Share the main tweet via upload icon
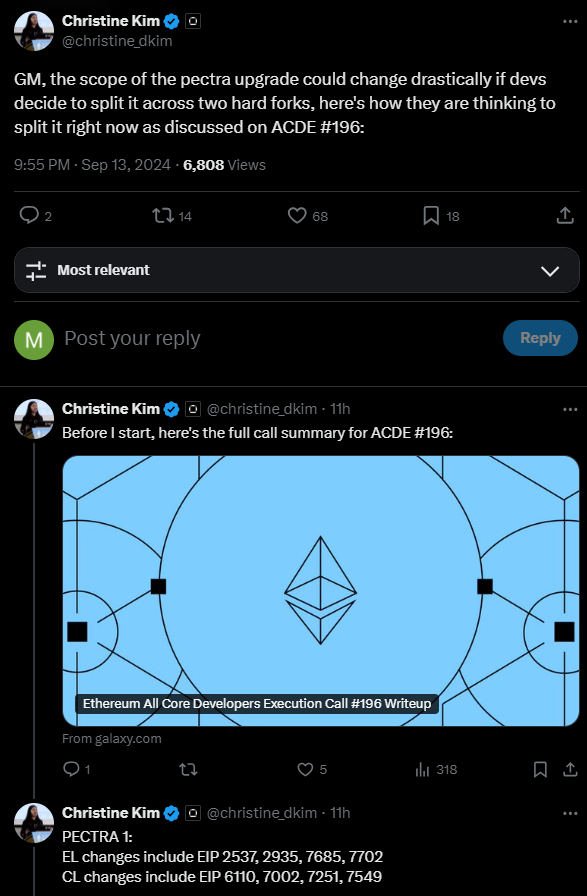 565,215
